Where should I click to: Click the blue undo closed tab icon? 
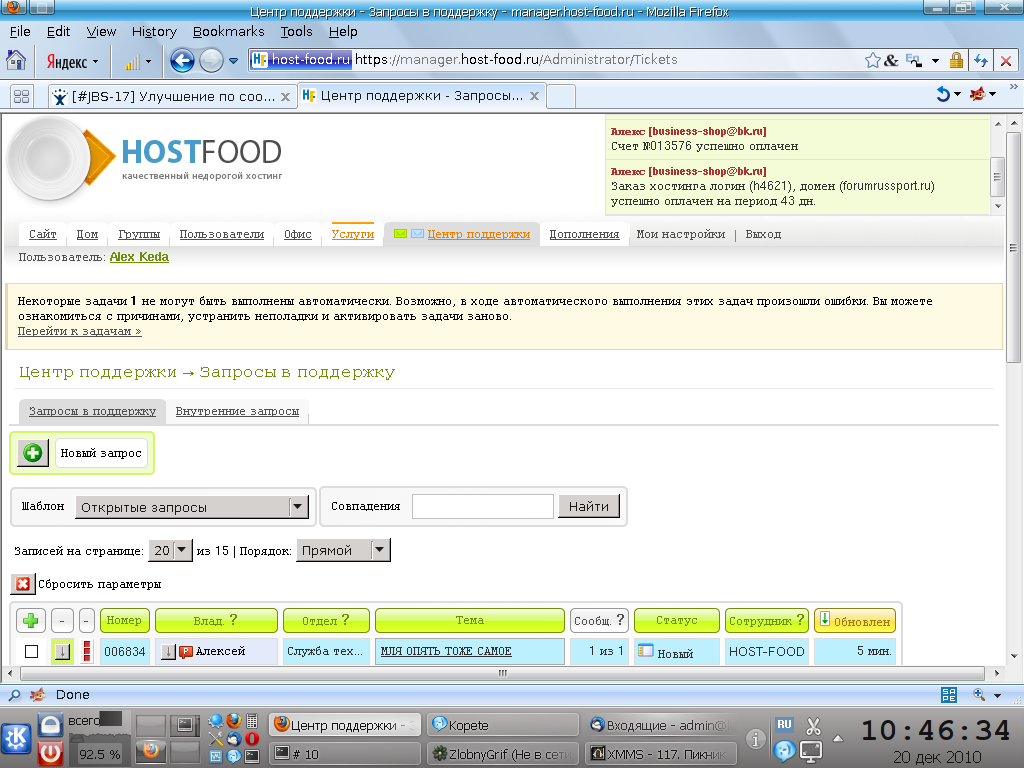pos(943,95)
